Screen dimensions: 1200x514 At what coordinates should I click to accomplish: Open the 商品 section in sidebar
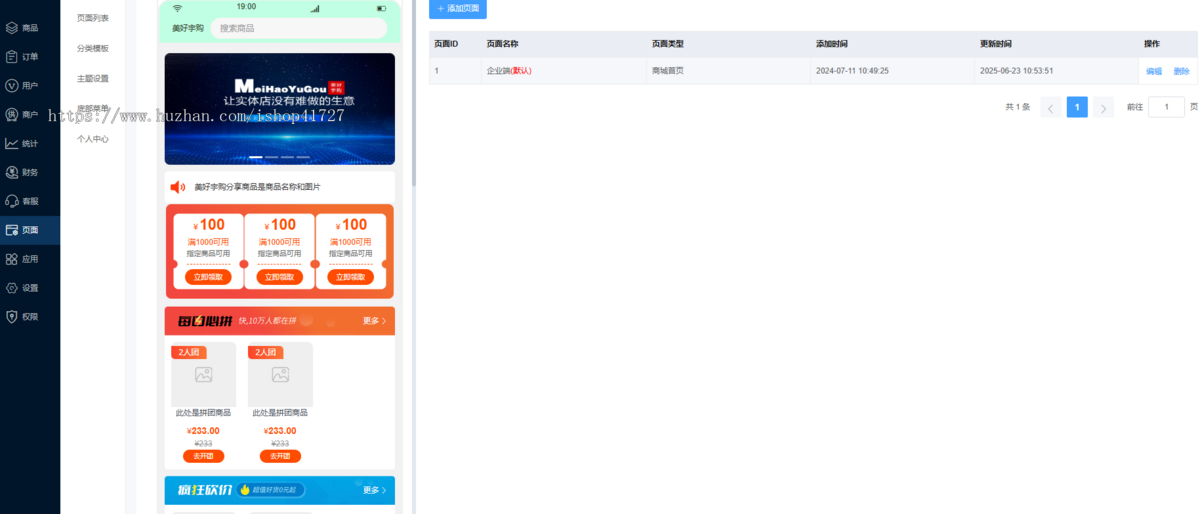tap(30, 27)
